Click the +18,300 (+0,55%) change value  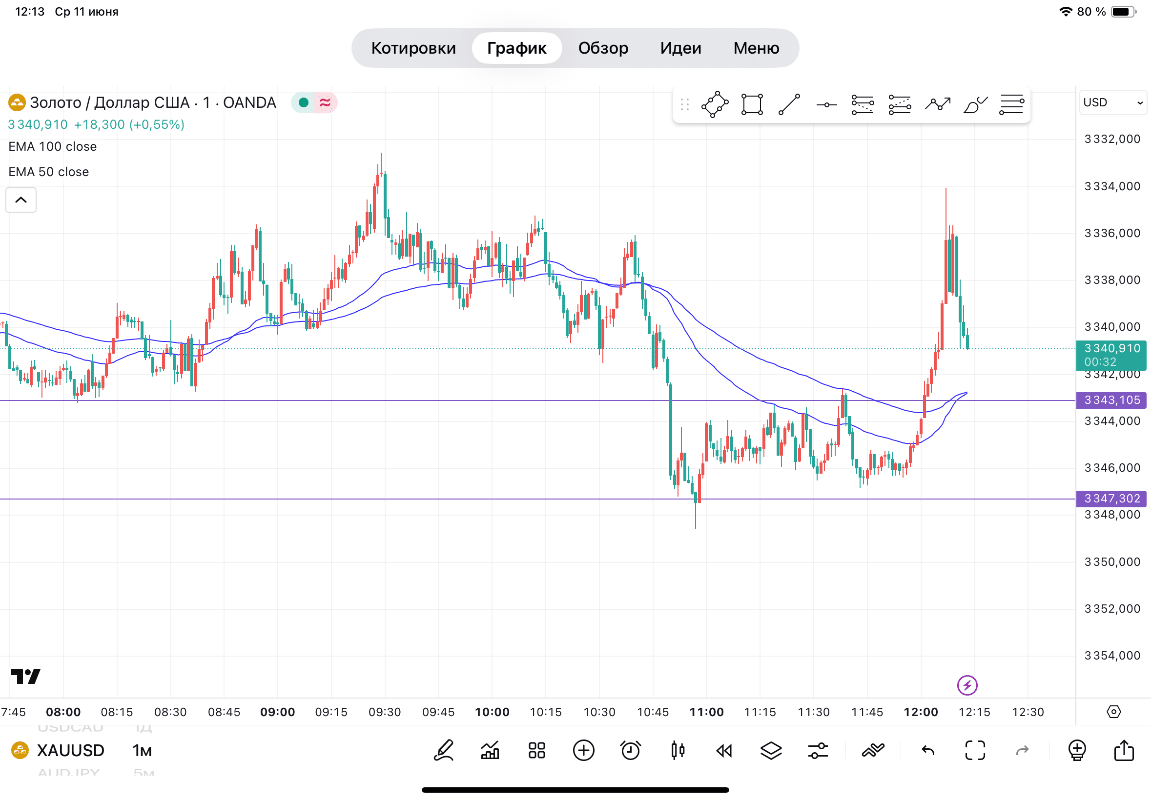(129, 125)
